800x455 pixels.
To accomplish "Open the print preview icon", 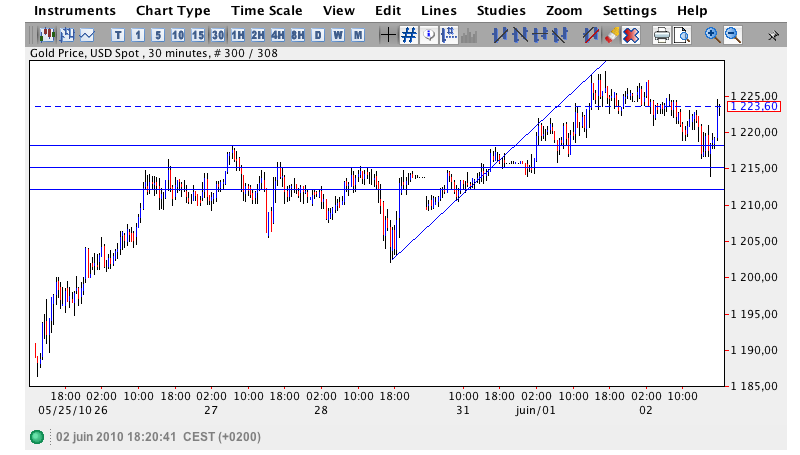I will click(682, 35).
